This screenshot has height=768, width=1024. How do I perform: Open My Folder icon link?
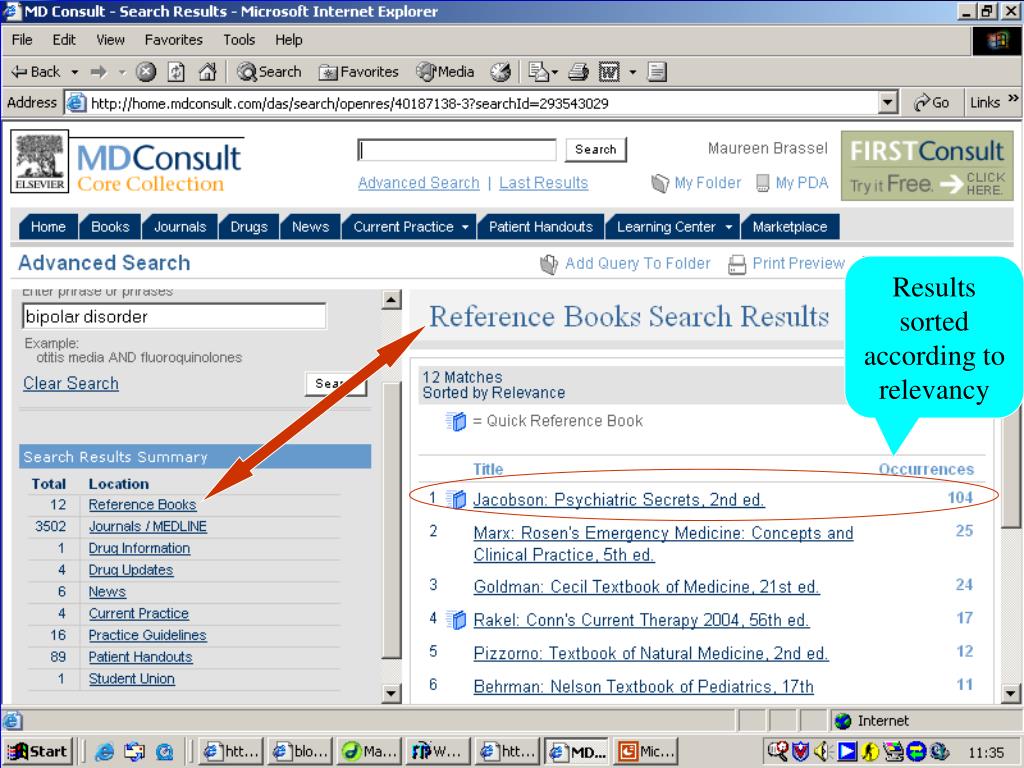pos(696,183)
